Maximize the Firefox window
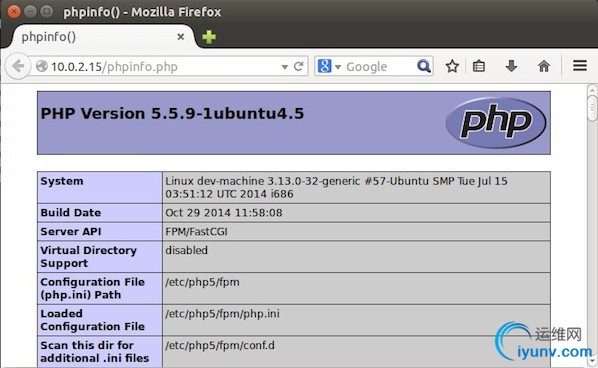The image size is (598, 368). tap(47, 11)
